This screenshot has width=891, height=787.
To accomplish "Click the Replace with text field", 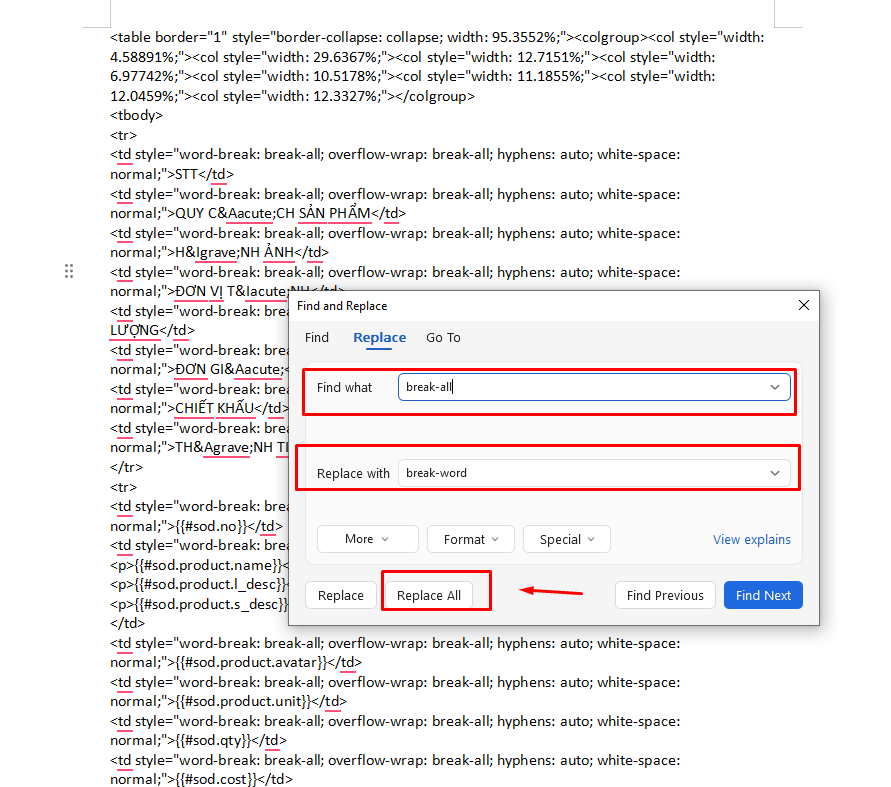I will (580, 473).
